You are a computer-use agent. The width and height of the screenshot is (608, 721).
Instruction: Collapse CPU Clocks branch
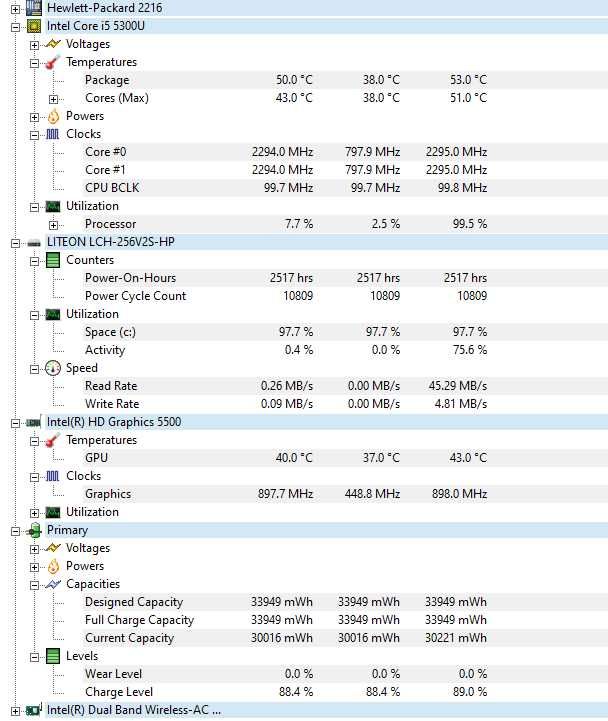[34, 135]
